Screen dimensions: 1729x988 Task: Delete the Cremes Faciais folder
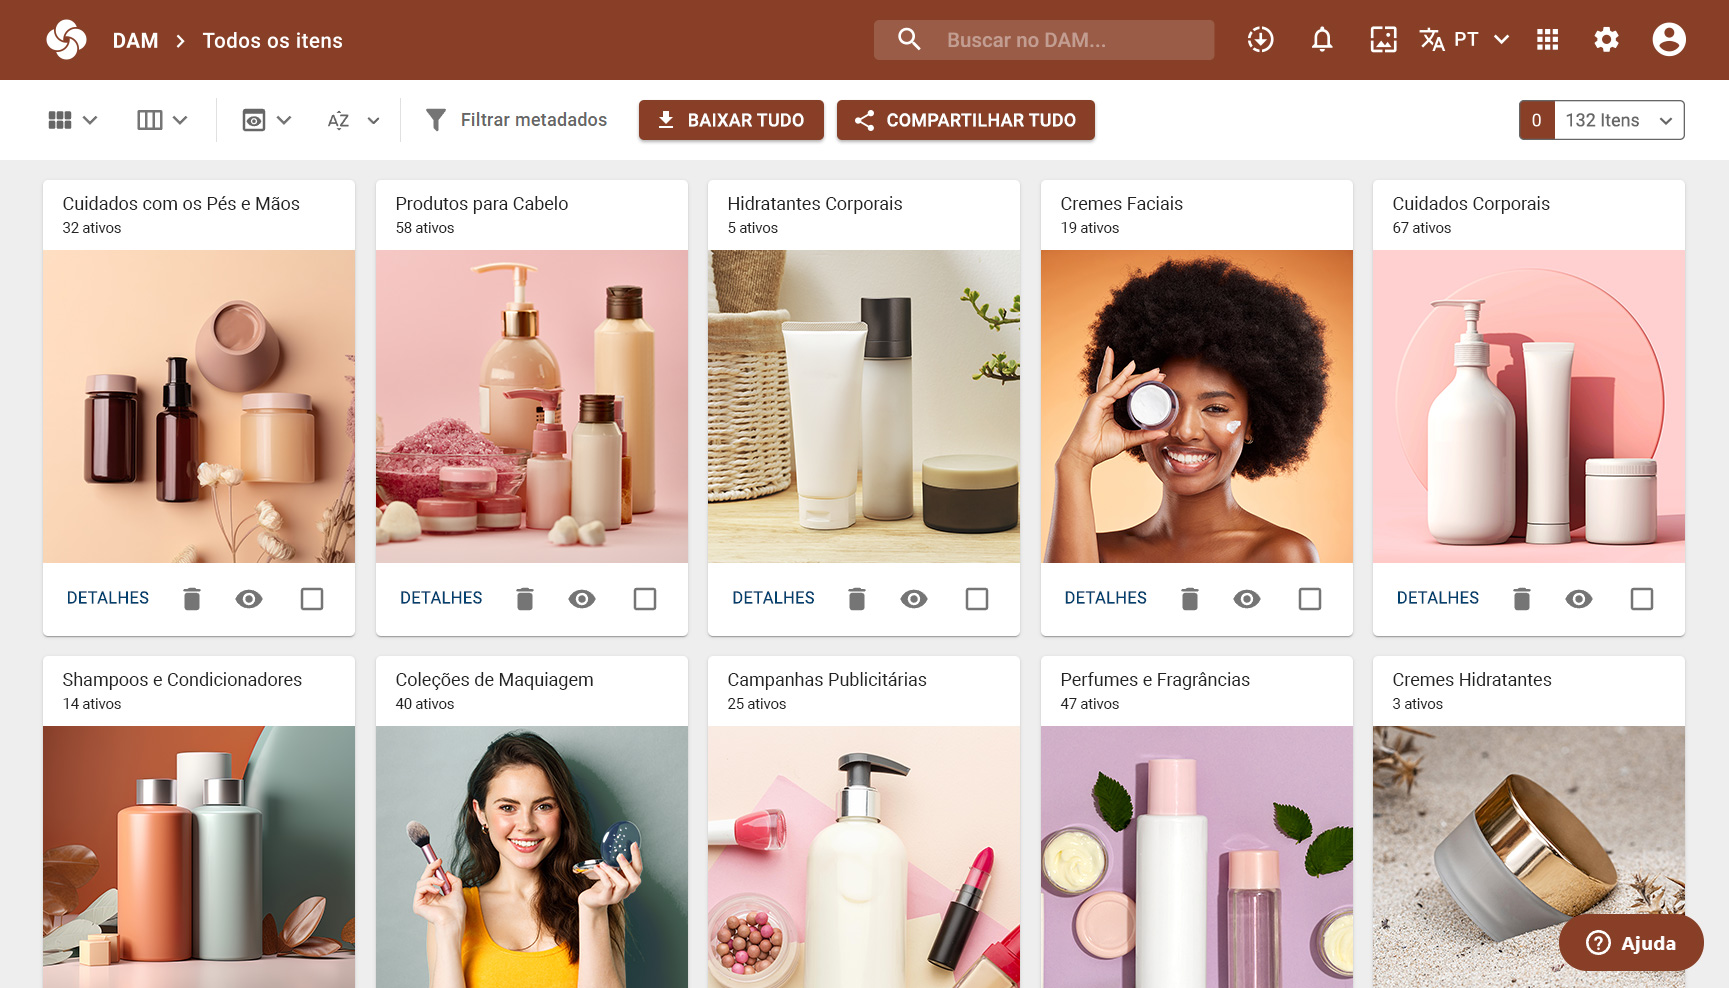(1190, 599)
